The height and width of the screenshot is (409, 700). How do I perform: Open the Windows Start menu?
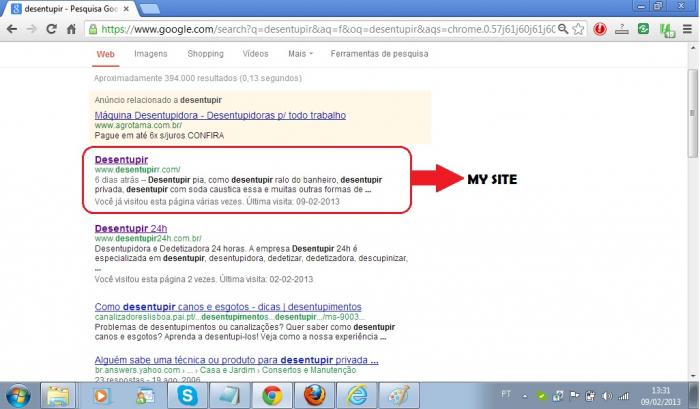pos(18,396)
